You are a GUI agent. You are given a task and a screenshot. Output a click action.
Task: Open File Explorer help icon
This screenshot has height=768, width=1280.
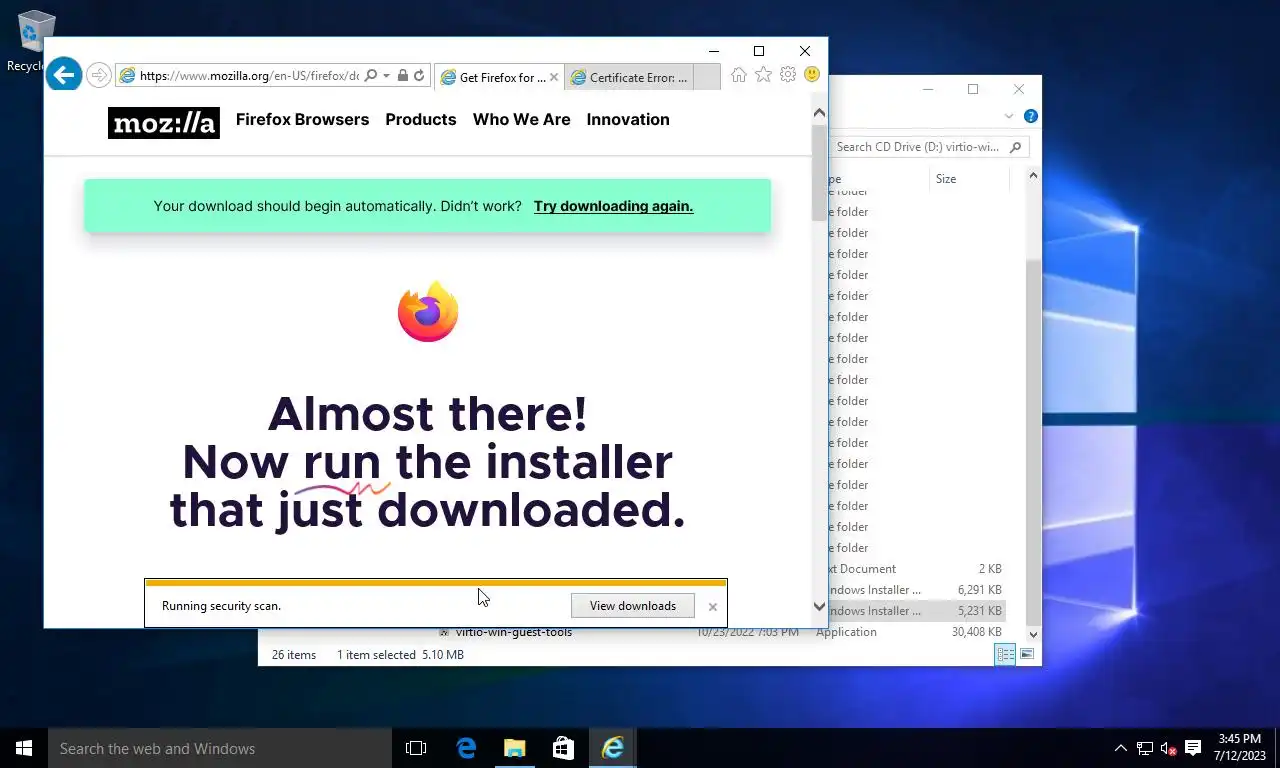(x=1031, y=116)
